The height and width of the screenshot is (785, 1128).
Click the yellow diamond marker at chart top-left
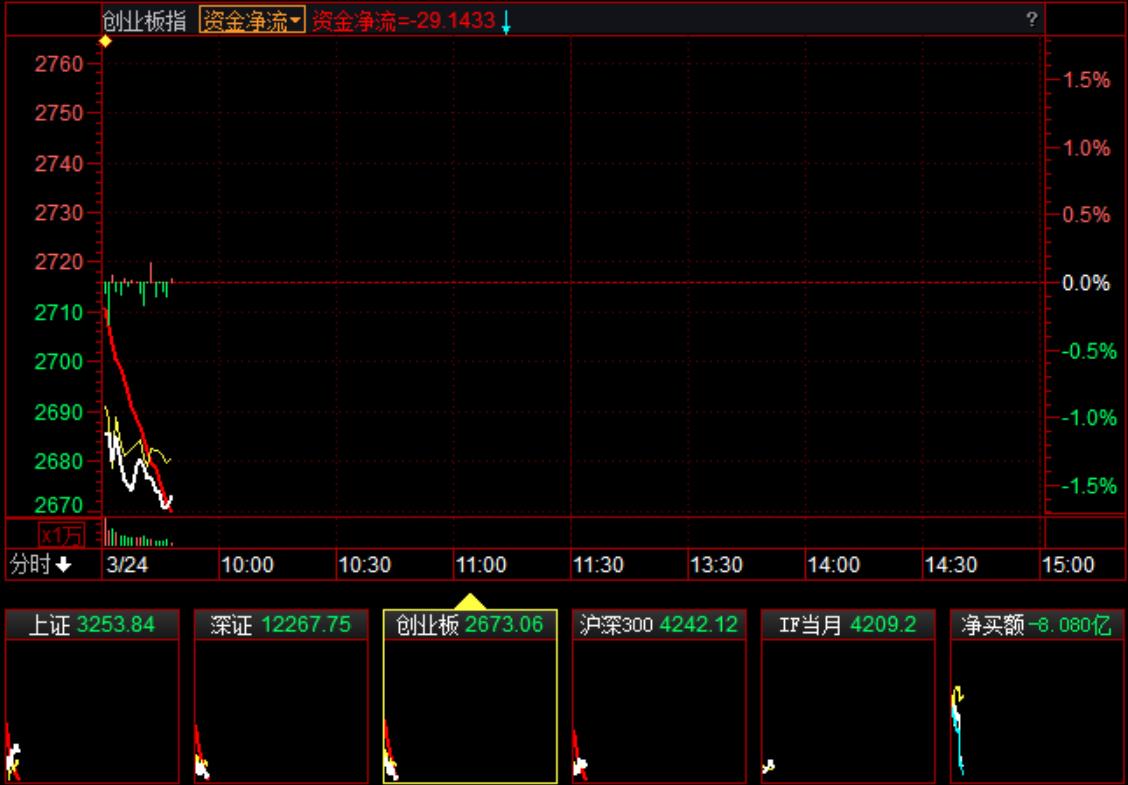point(104,41)
